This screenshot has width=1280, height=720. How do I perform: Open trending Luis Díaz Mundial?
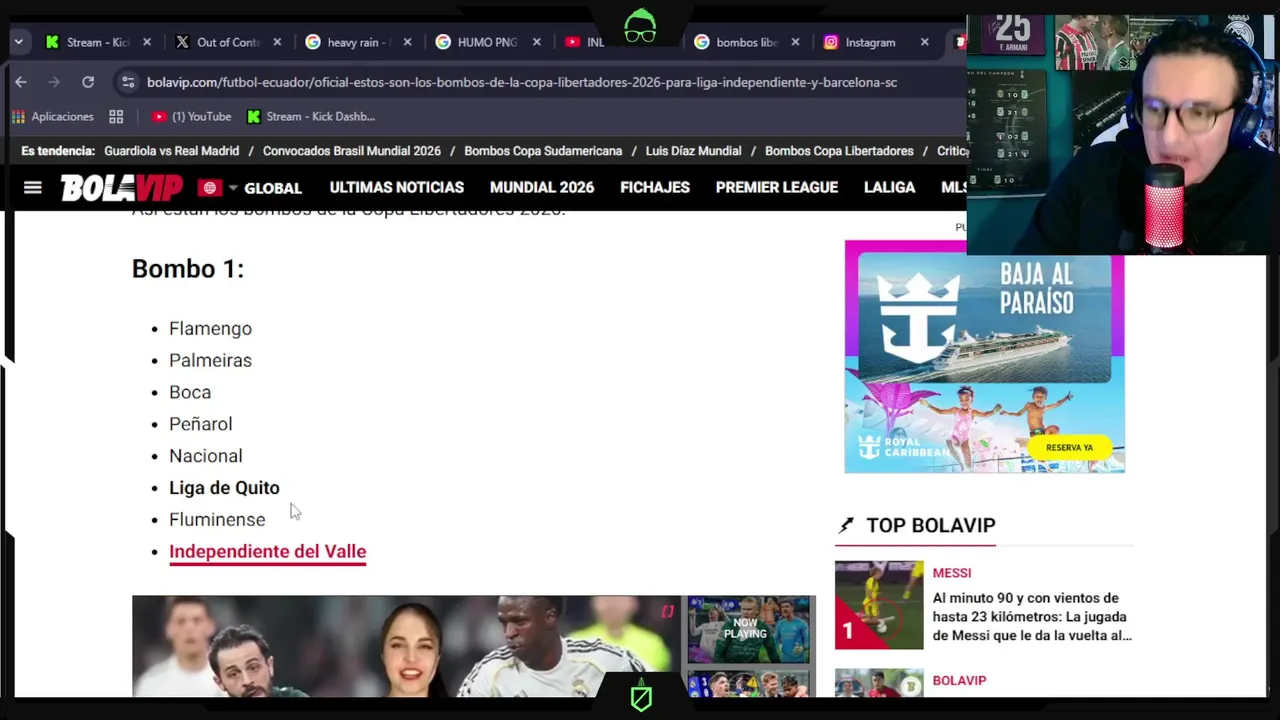(693, 151)
